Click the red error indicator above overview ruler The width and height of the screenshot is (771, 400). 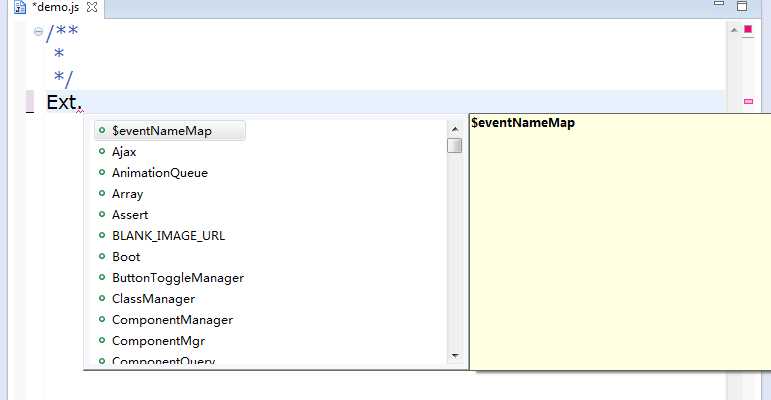(747, 29)
